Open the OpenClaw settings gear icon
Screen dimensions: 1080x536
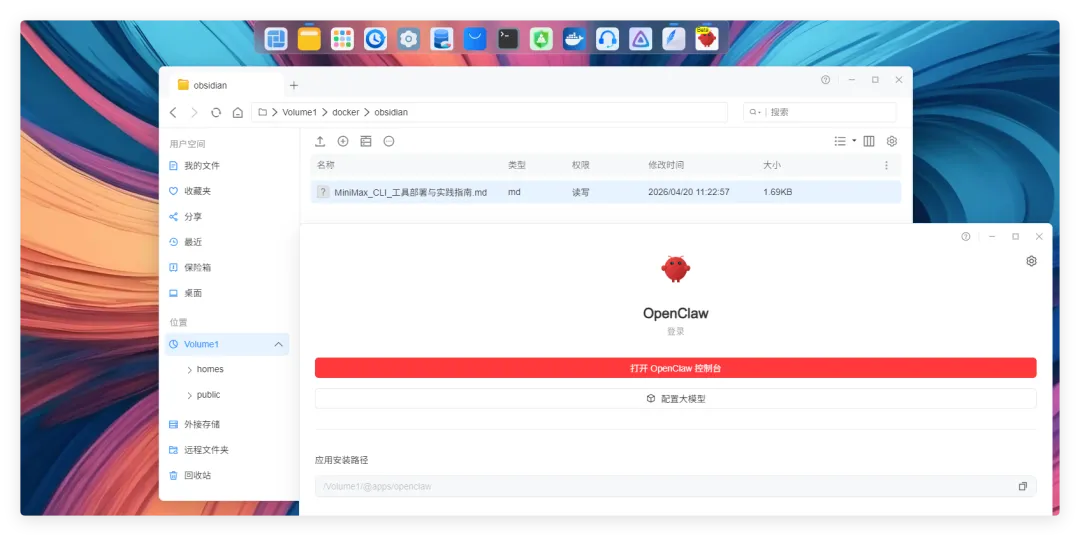pos(1031,261)
